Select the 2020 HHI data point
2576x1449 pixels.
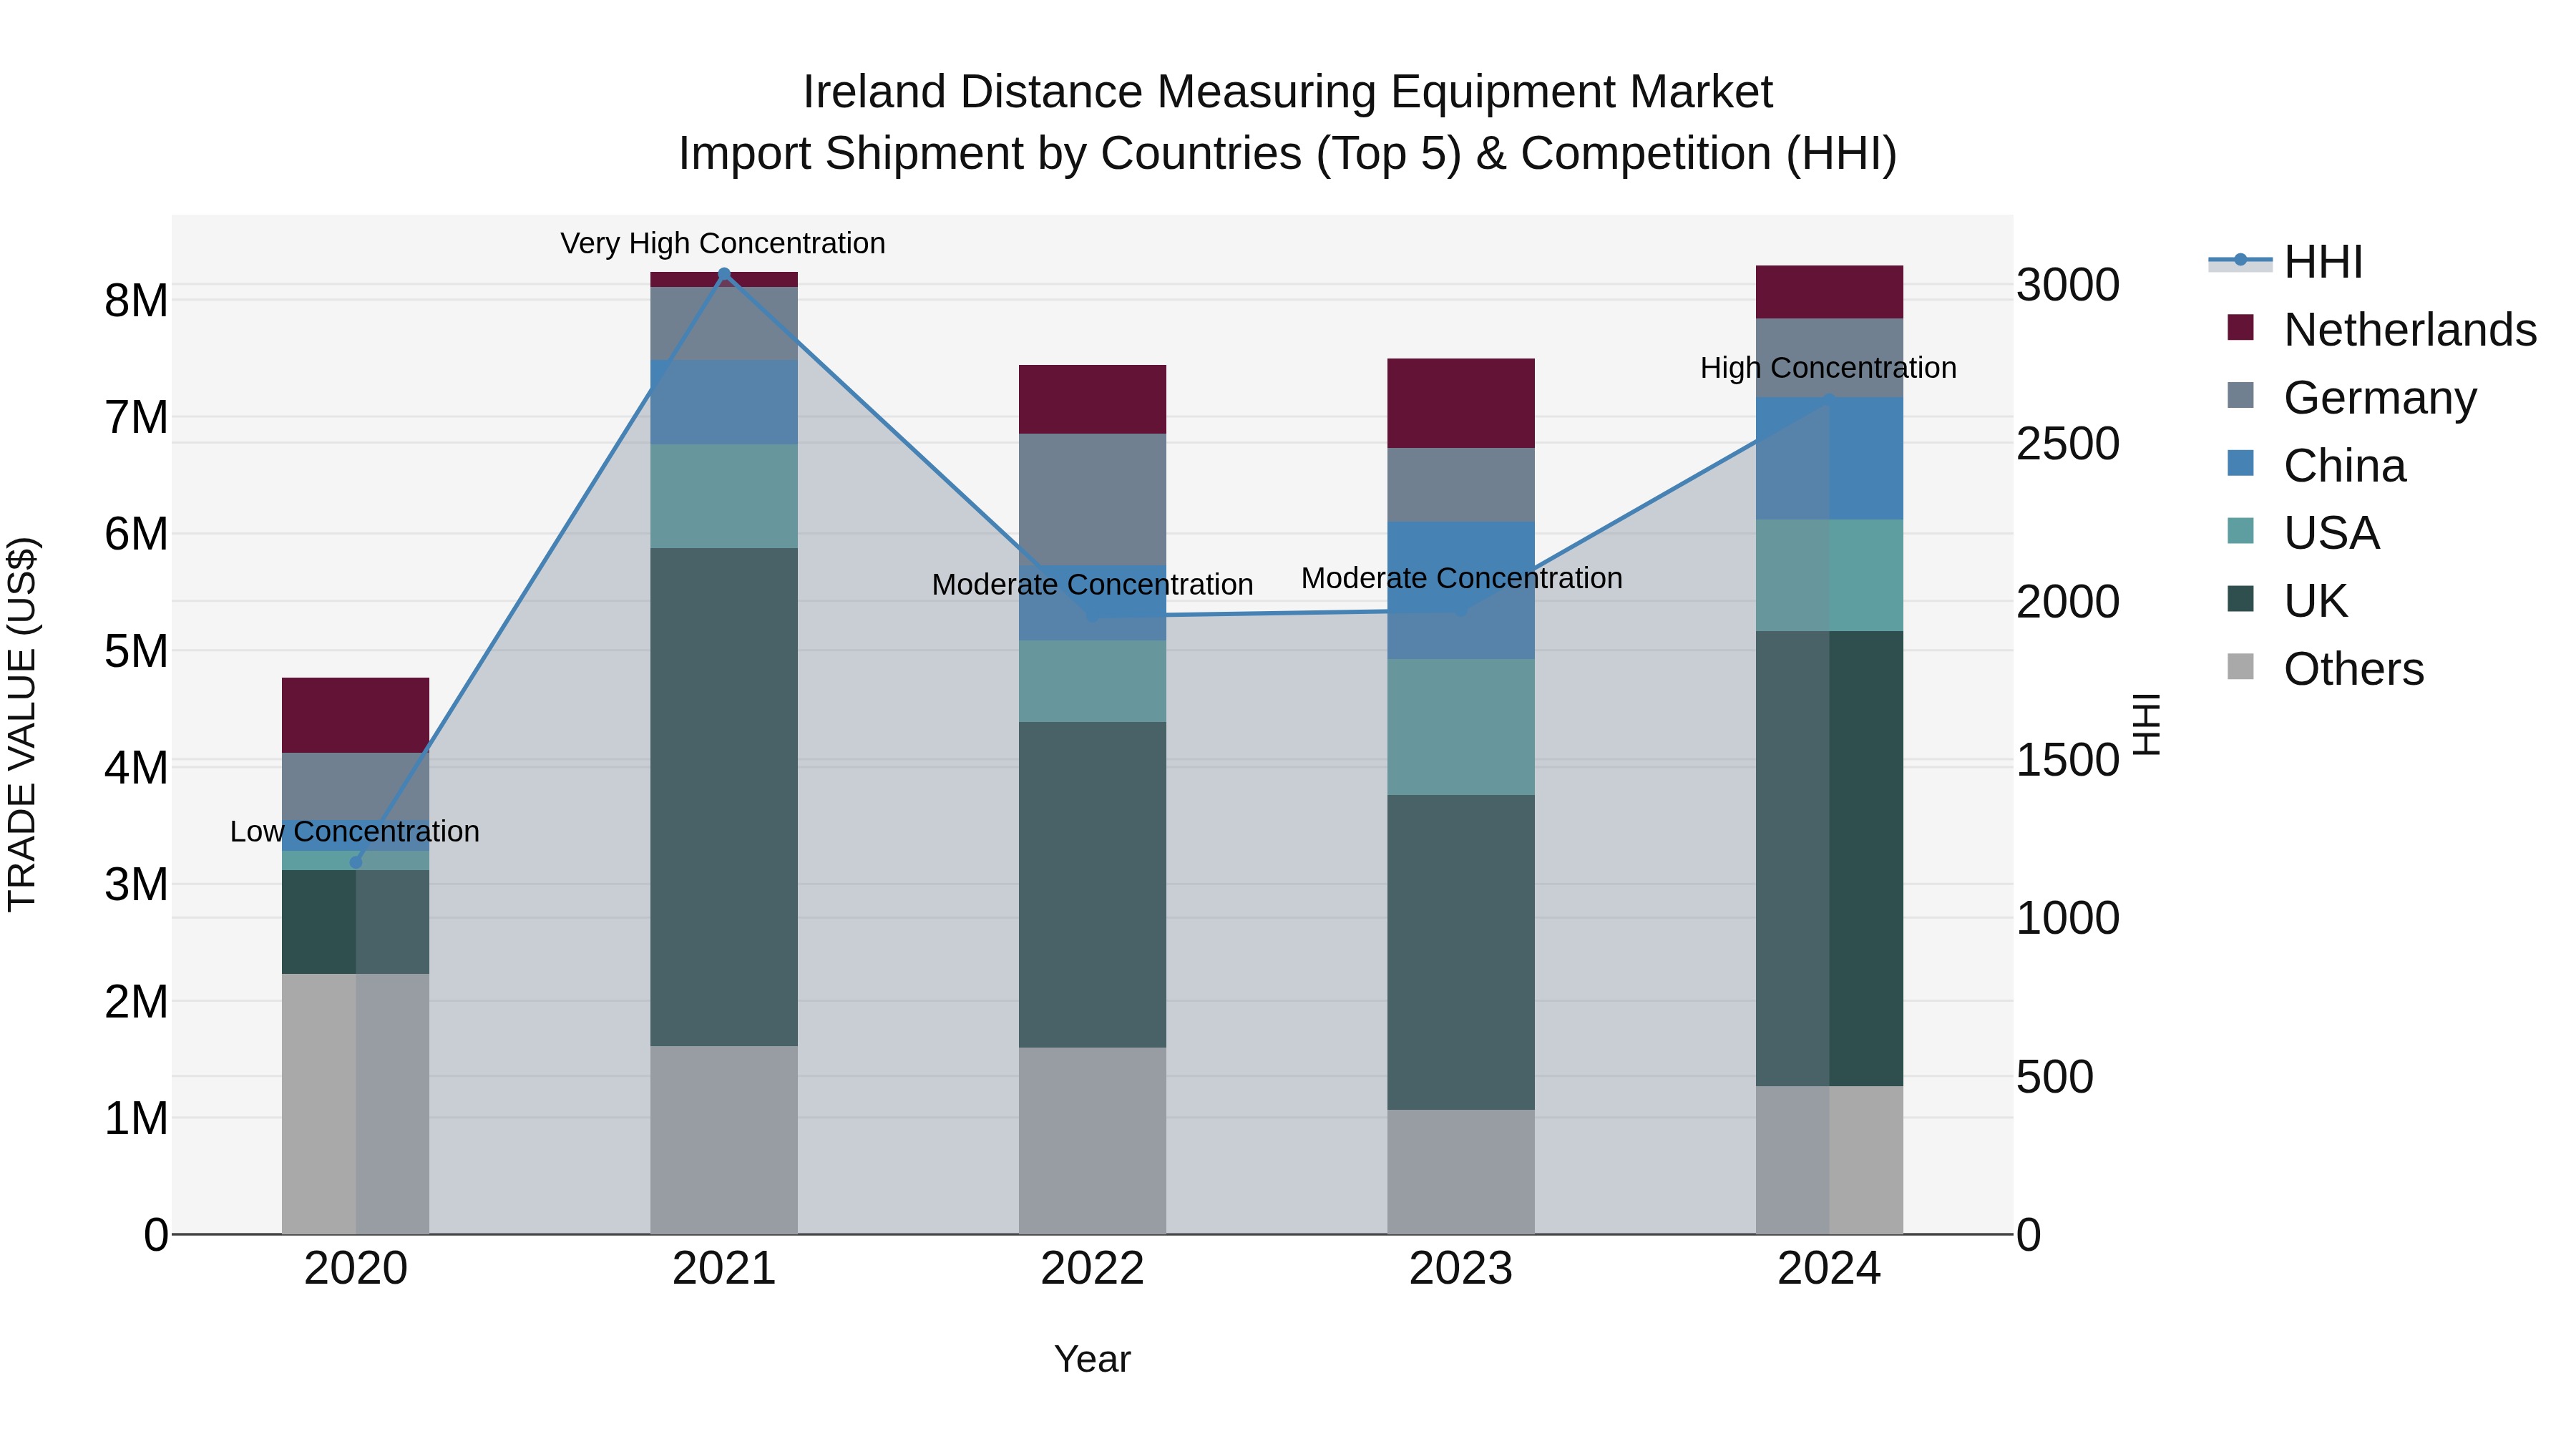click(x=356, y=862)
